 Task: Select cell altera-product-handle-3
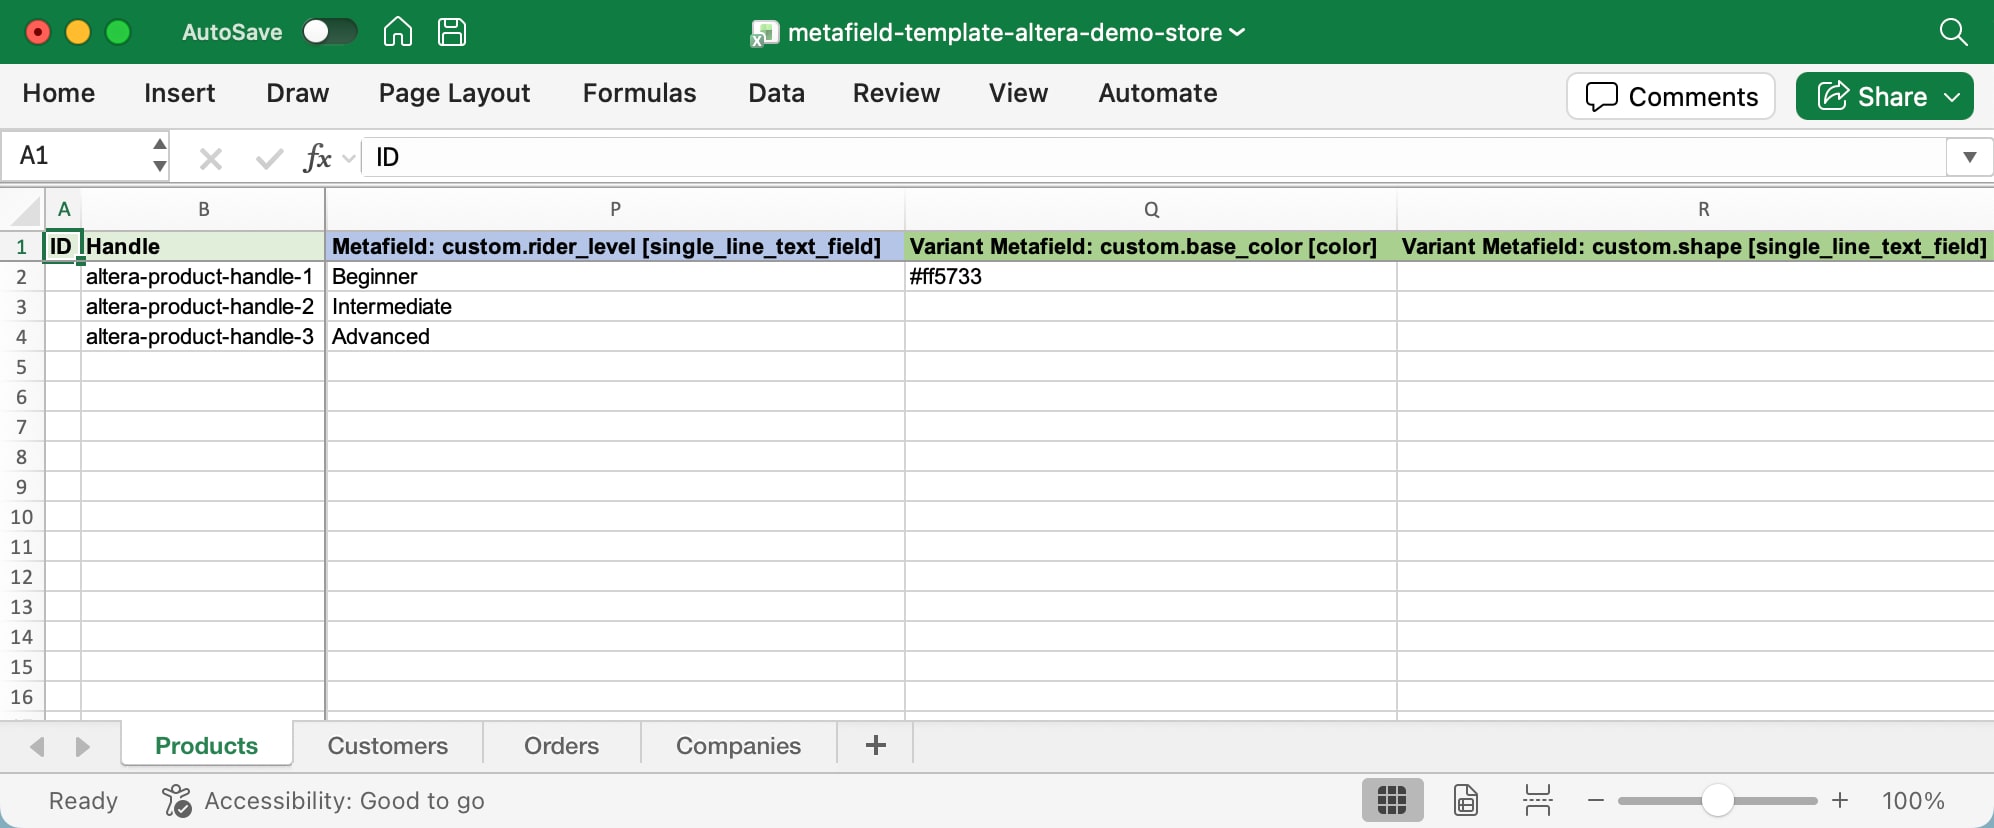tap(203, 336)
